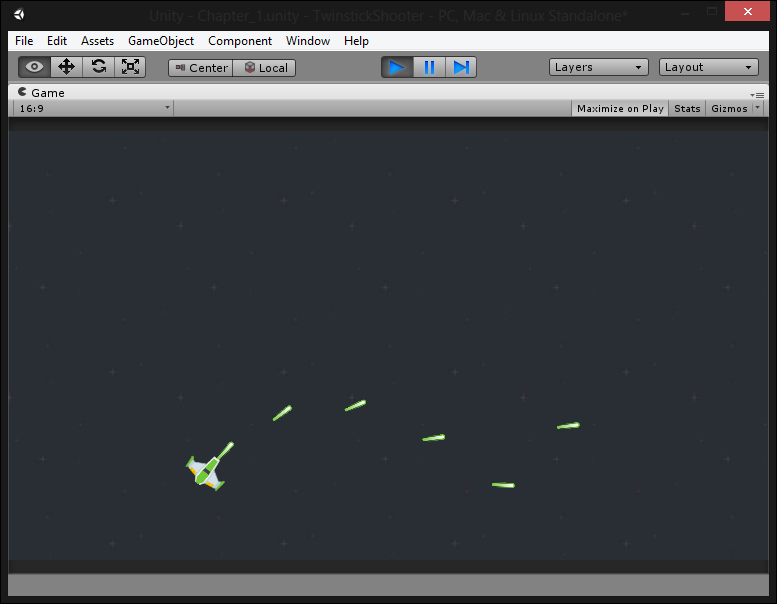Expand the Gizmos dropdown arrow

click(758, 108)
